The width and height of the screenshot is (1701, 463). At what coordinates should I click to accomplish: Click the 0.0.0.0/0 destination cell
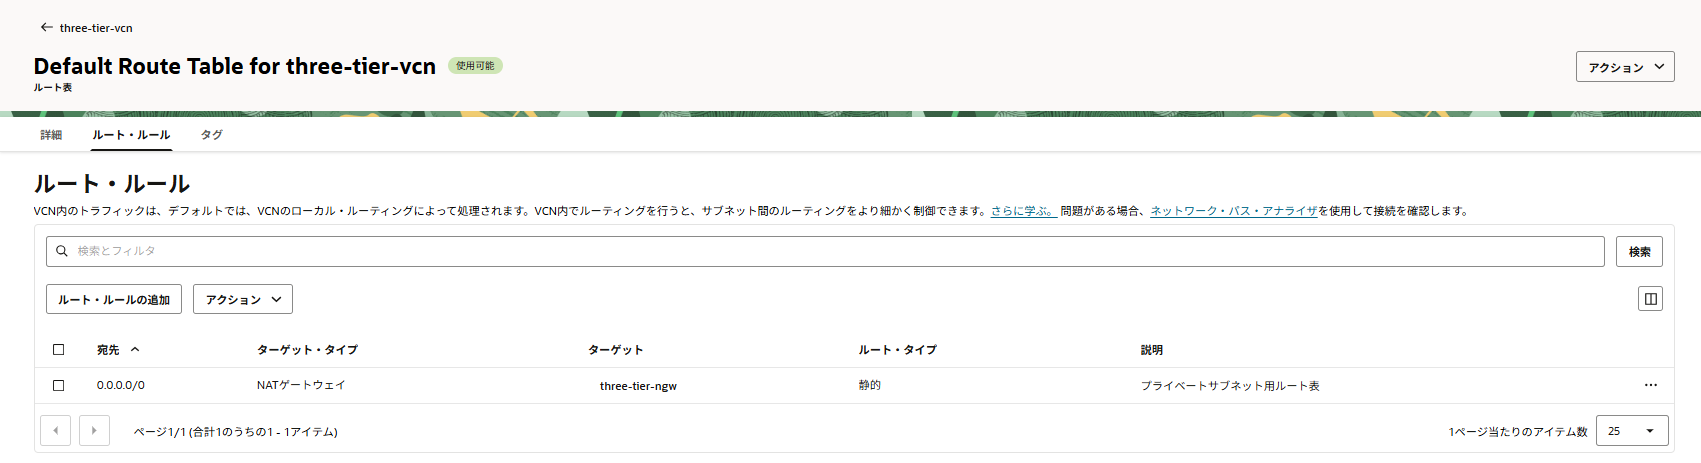[120, 385]
